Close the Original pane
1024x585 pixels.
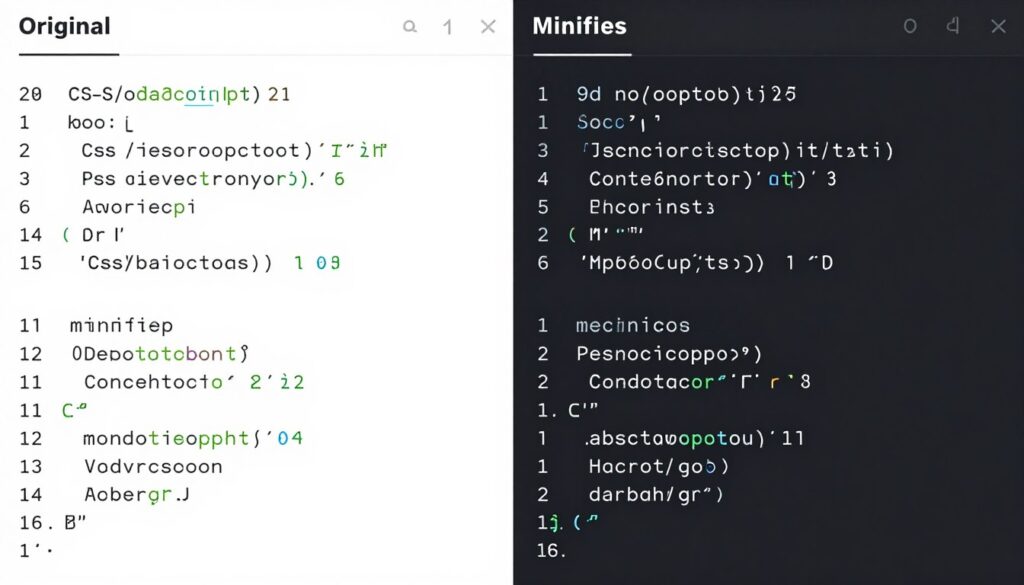point(488,27)
